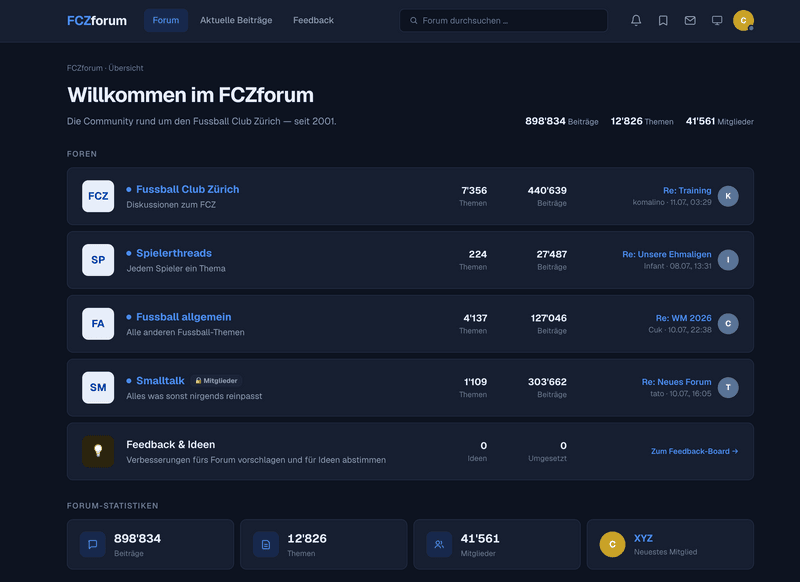Open the user avatar in header
Screen dimensions: 800x582
coord(743,20)
